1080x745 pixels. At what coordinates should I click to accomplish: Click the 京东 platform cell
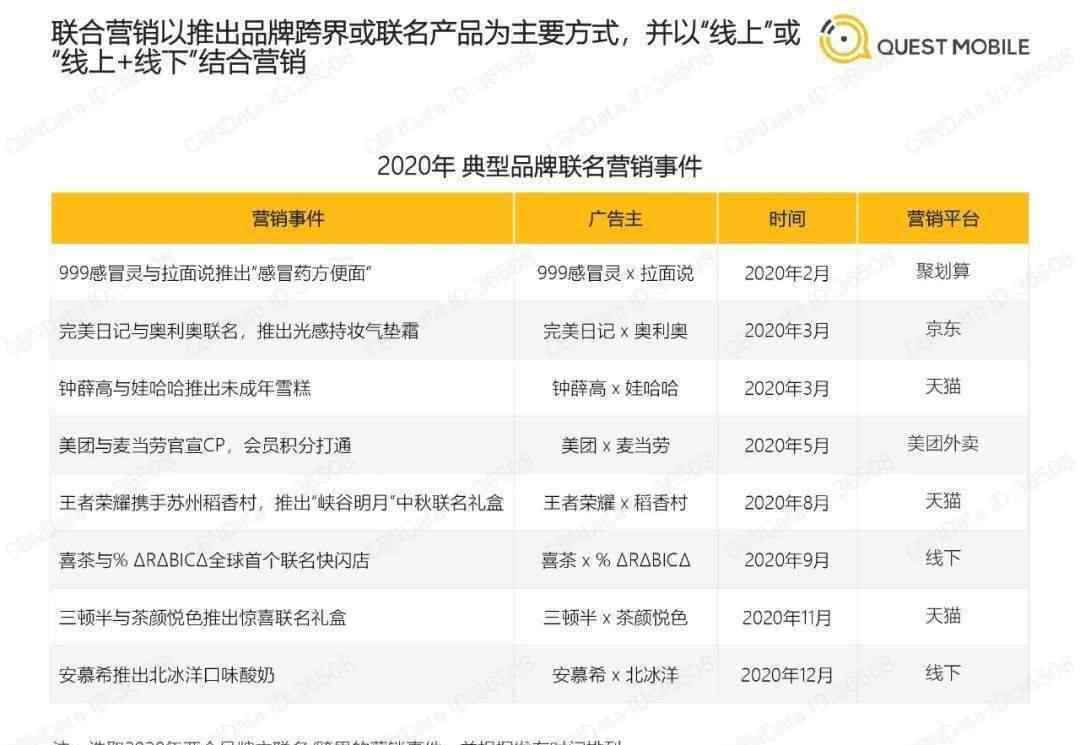tap(942, 329)
